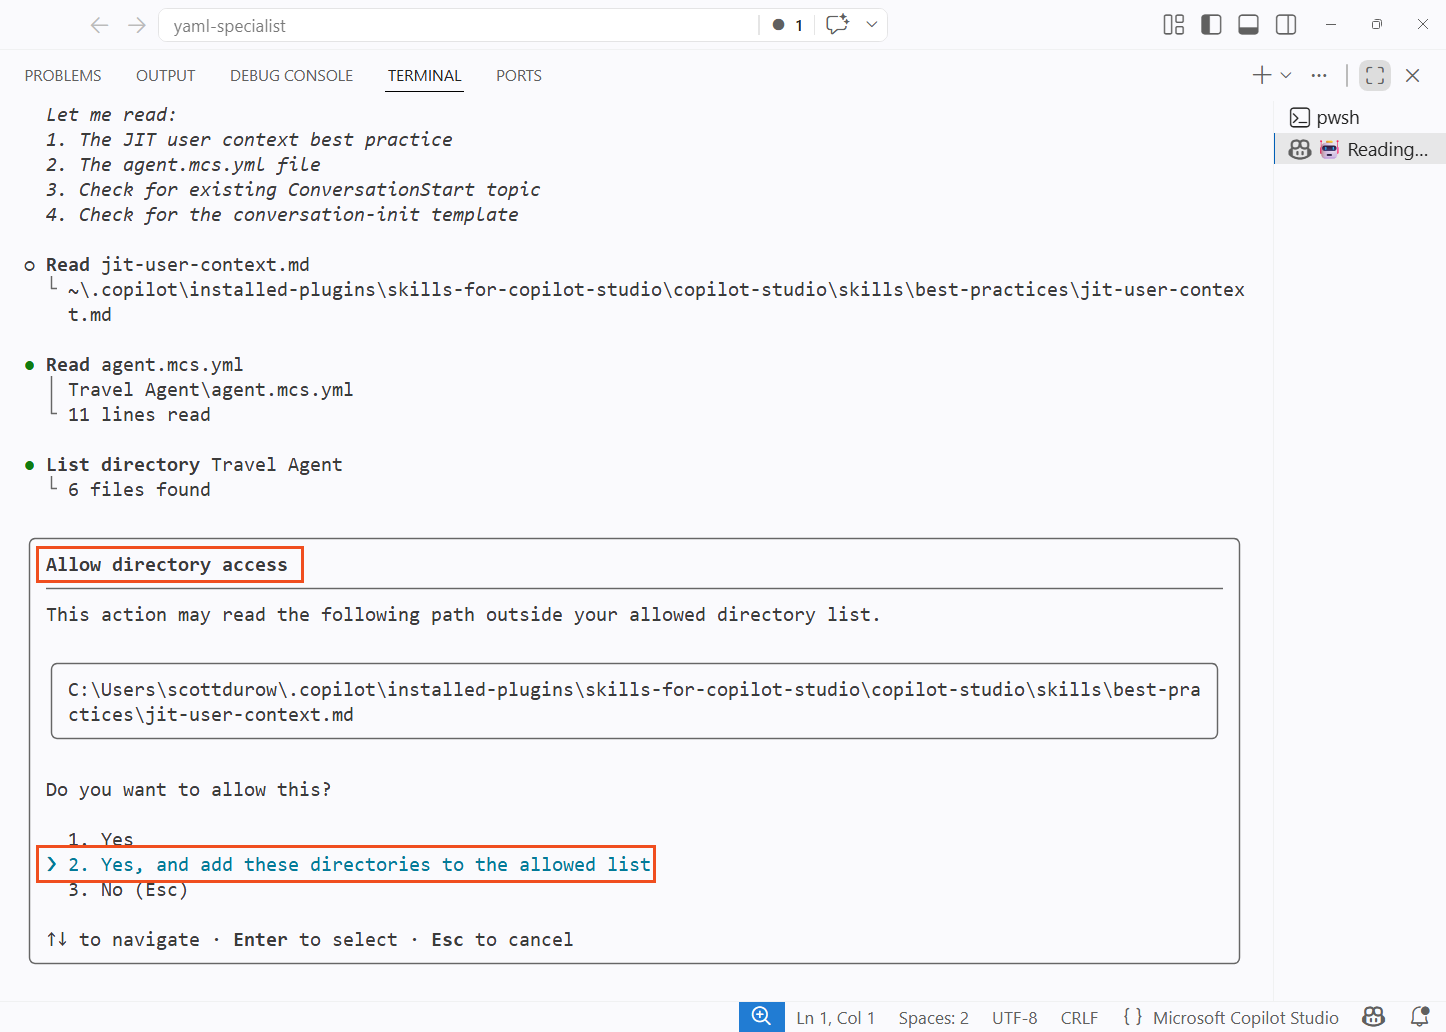This screenshot has width=1446, height=1032.
Task: Switch to the Ports tab
Action: (518, 76)
